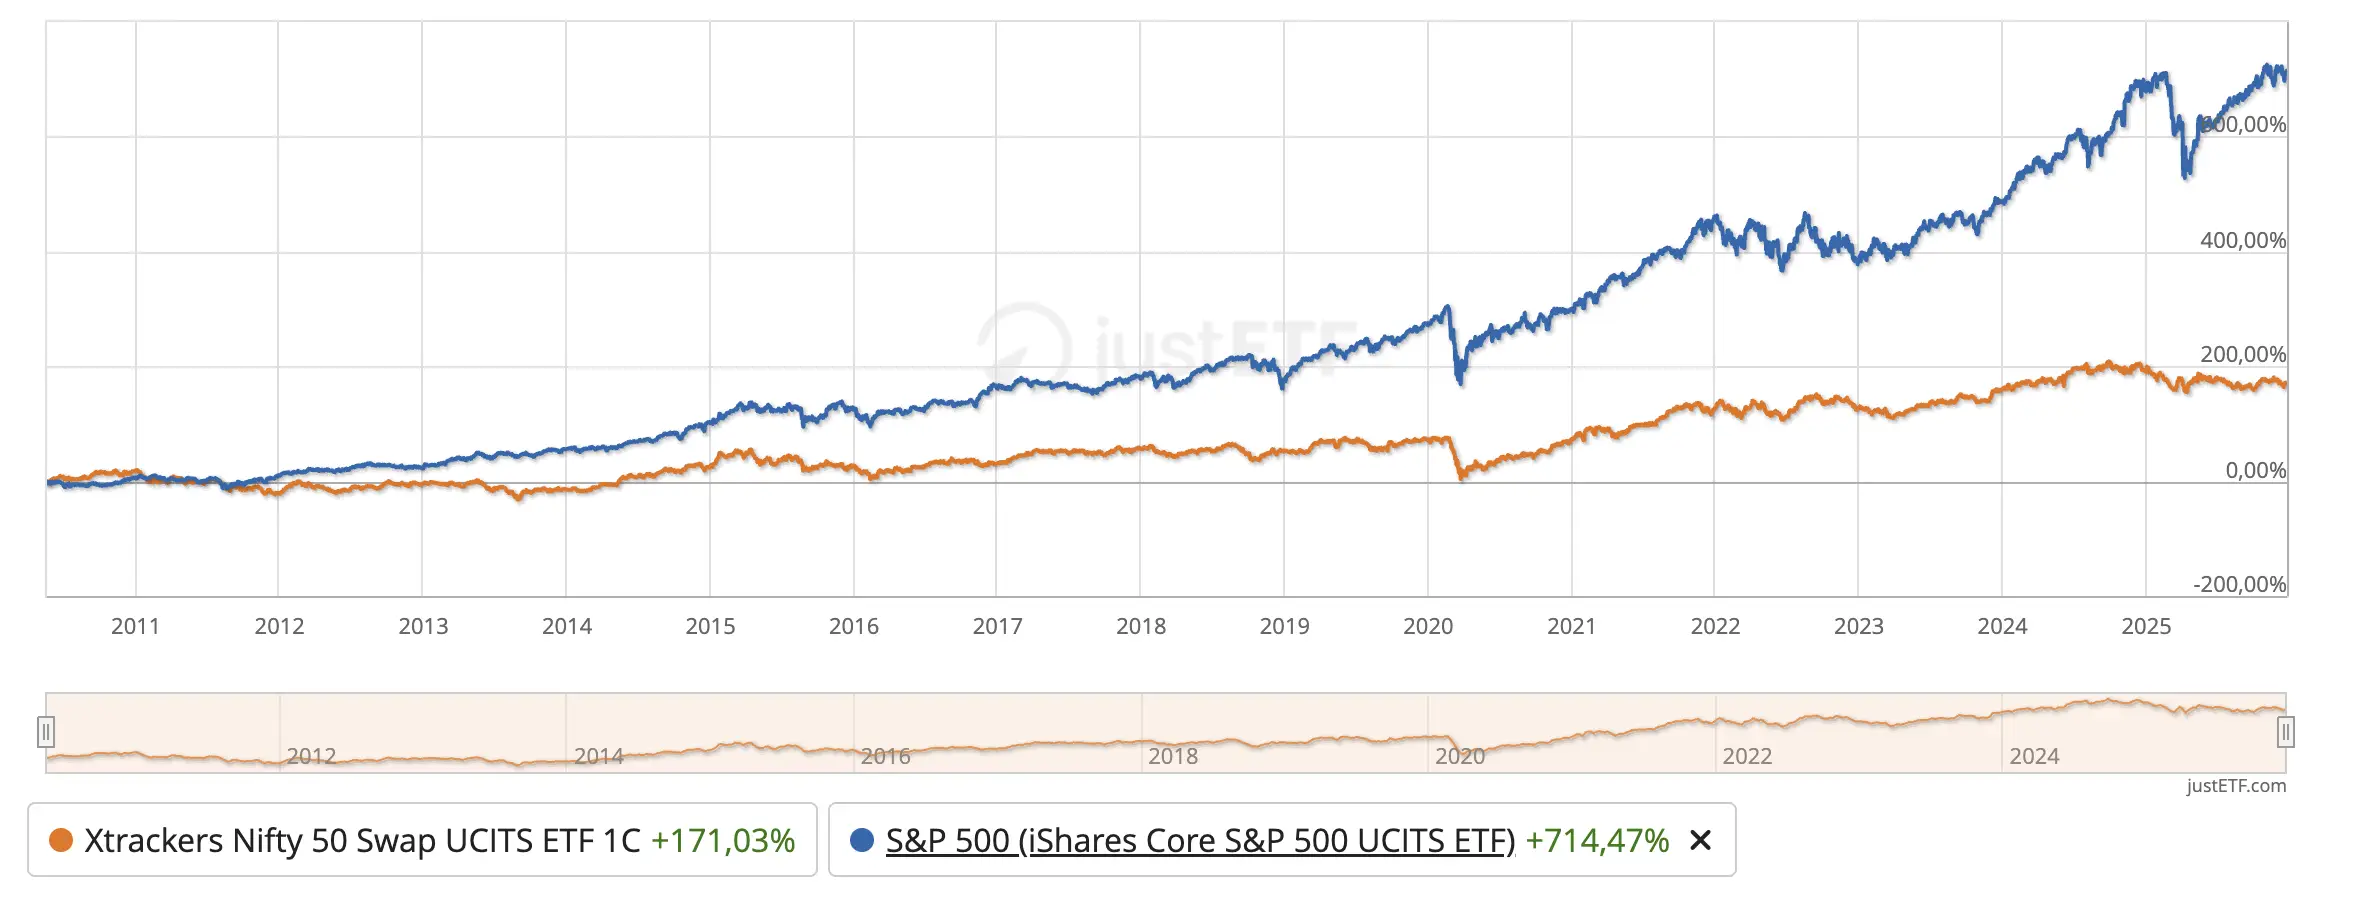Click the 2016 marker in range navigator

(885, 756)
